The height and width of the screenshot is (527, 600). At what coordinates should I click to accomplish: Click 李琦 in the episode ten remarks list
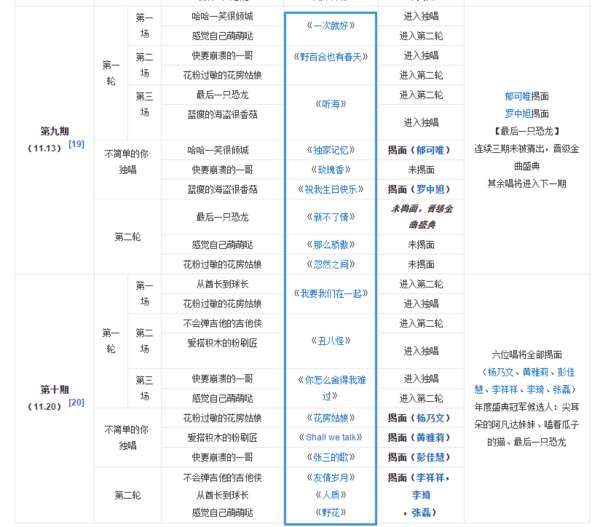click(x=535, y=389)
